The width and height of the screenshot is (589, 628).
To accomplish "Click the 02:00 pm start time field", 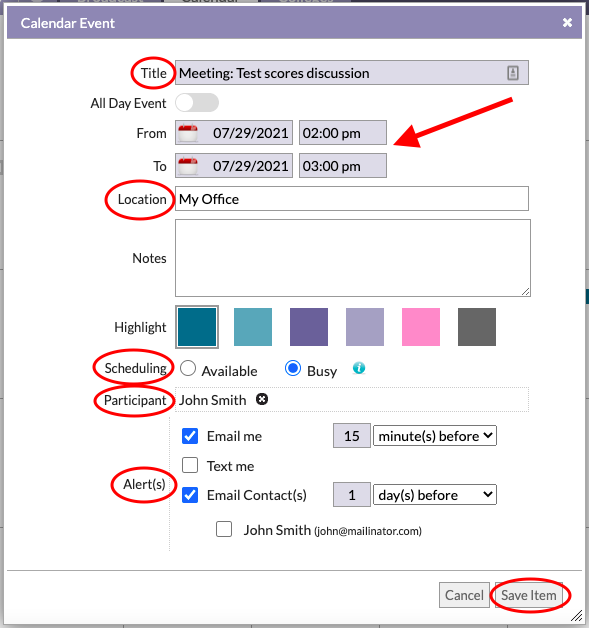I will (x=343, y=133).
